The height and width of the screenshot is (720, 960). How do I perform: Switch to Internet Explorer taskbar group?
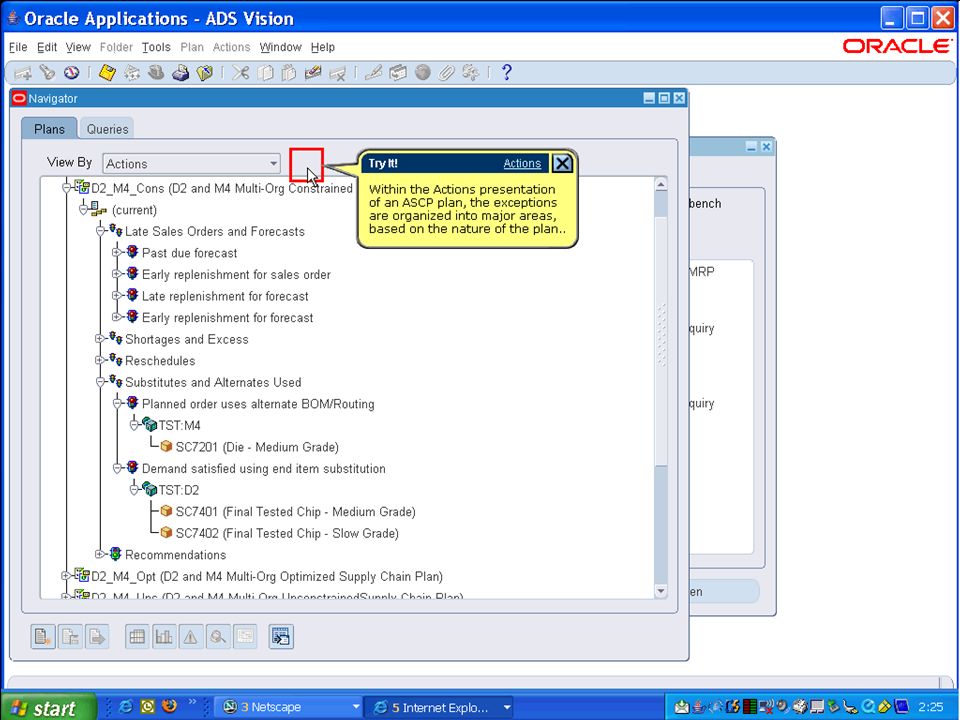tap(439, 707)
